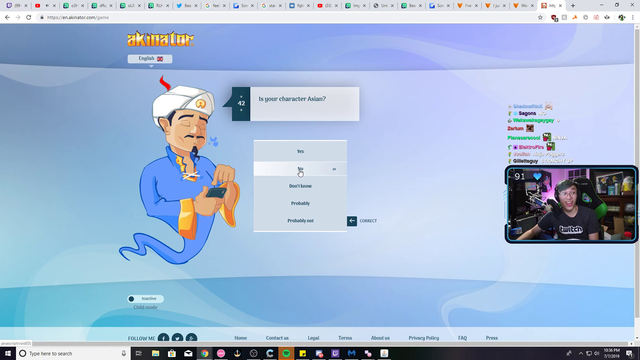Screen dimensions: 640x360
Task: Open the Legal footer link
Action: 313,338
